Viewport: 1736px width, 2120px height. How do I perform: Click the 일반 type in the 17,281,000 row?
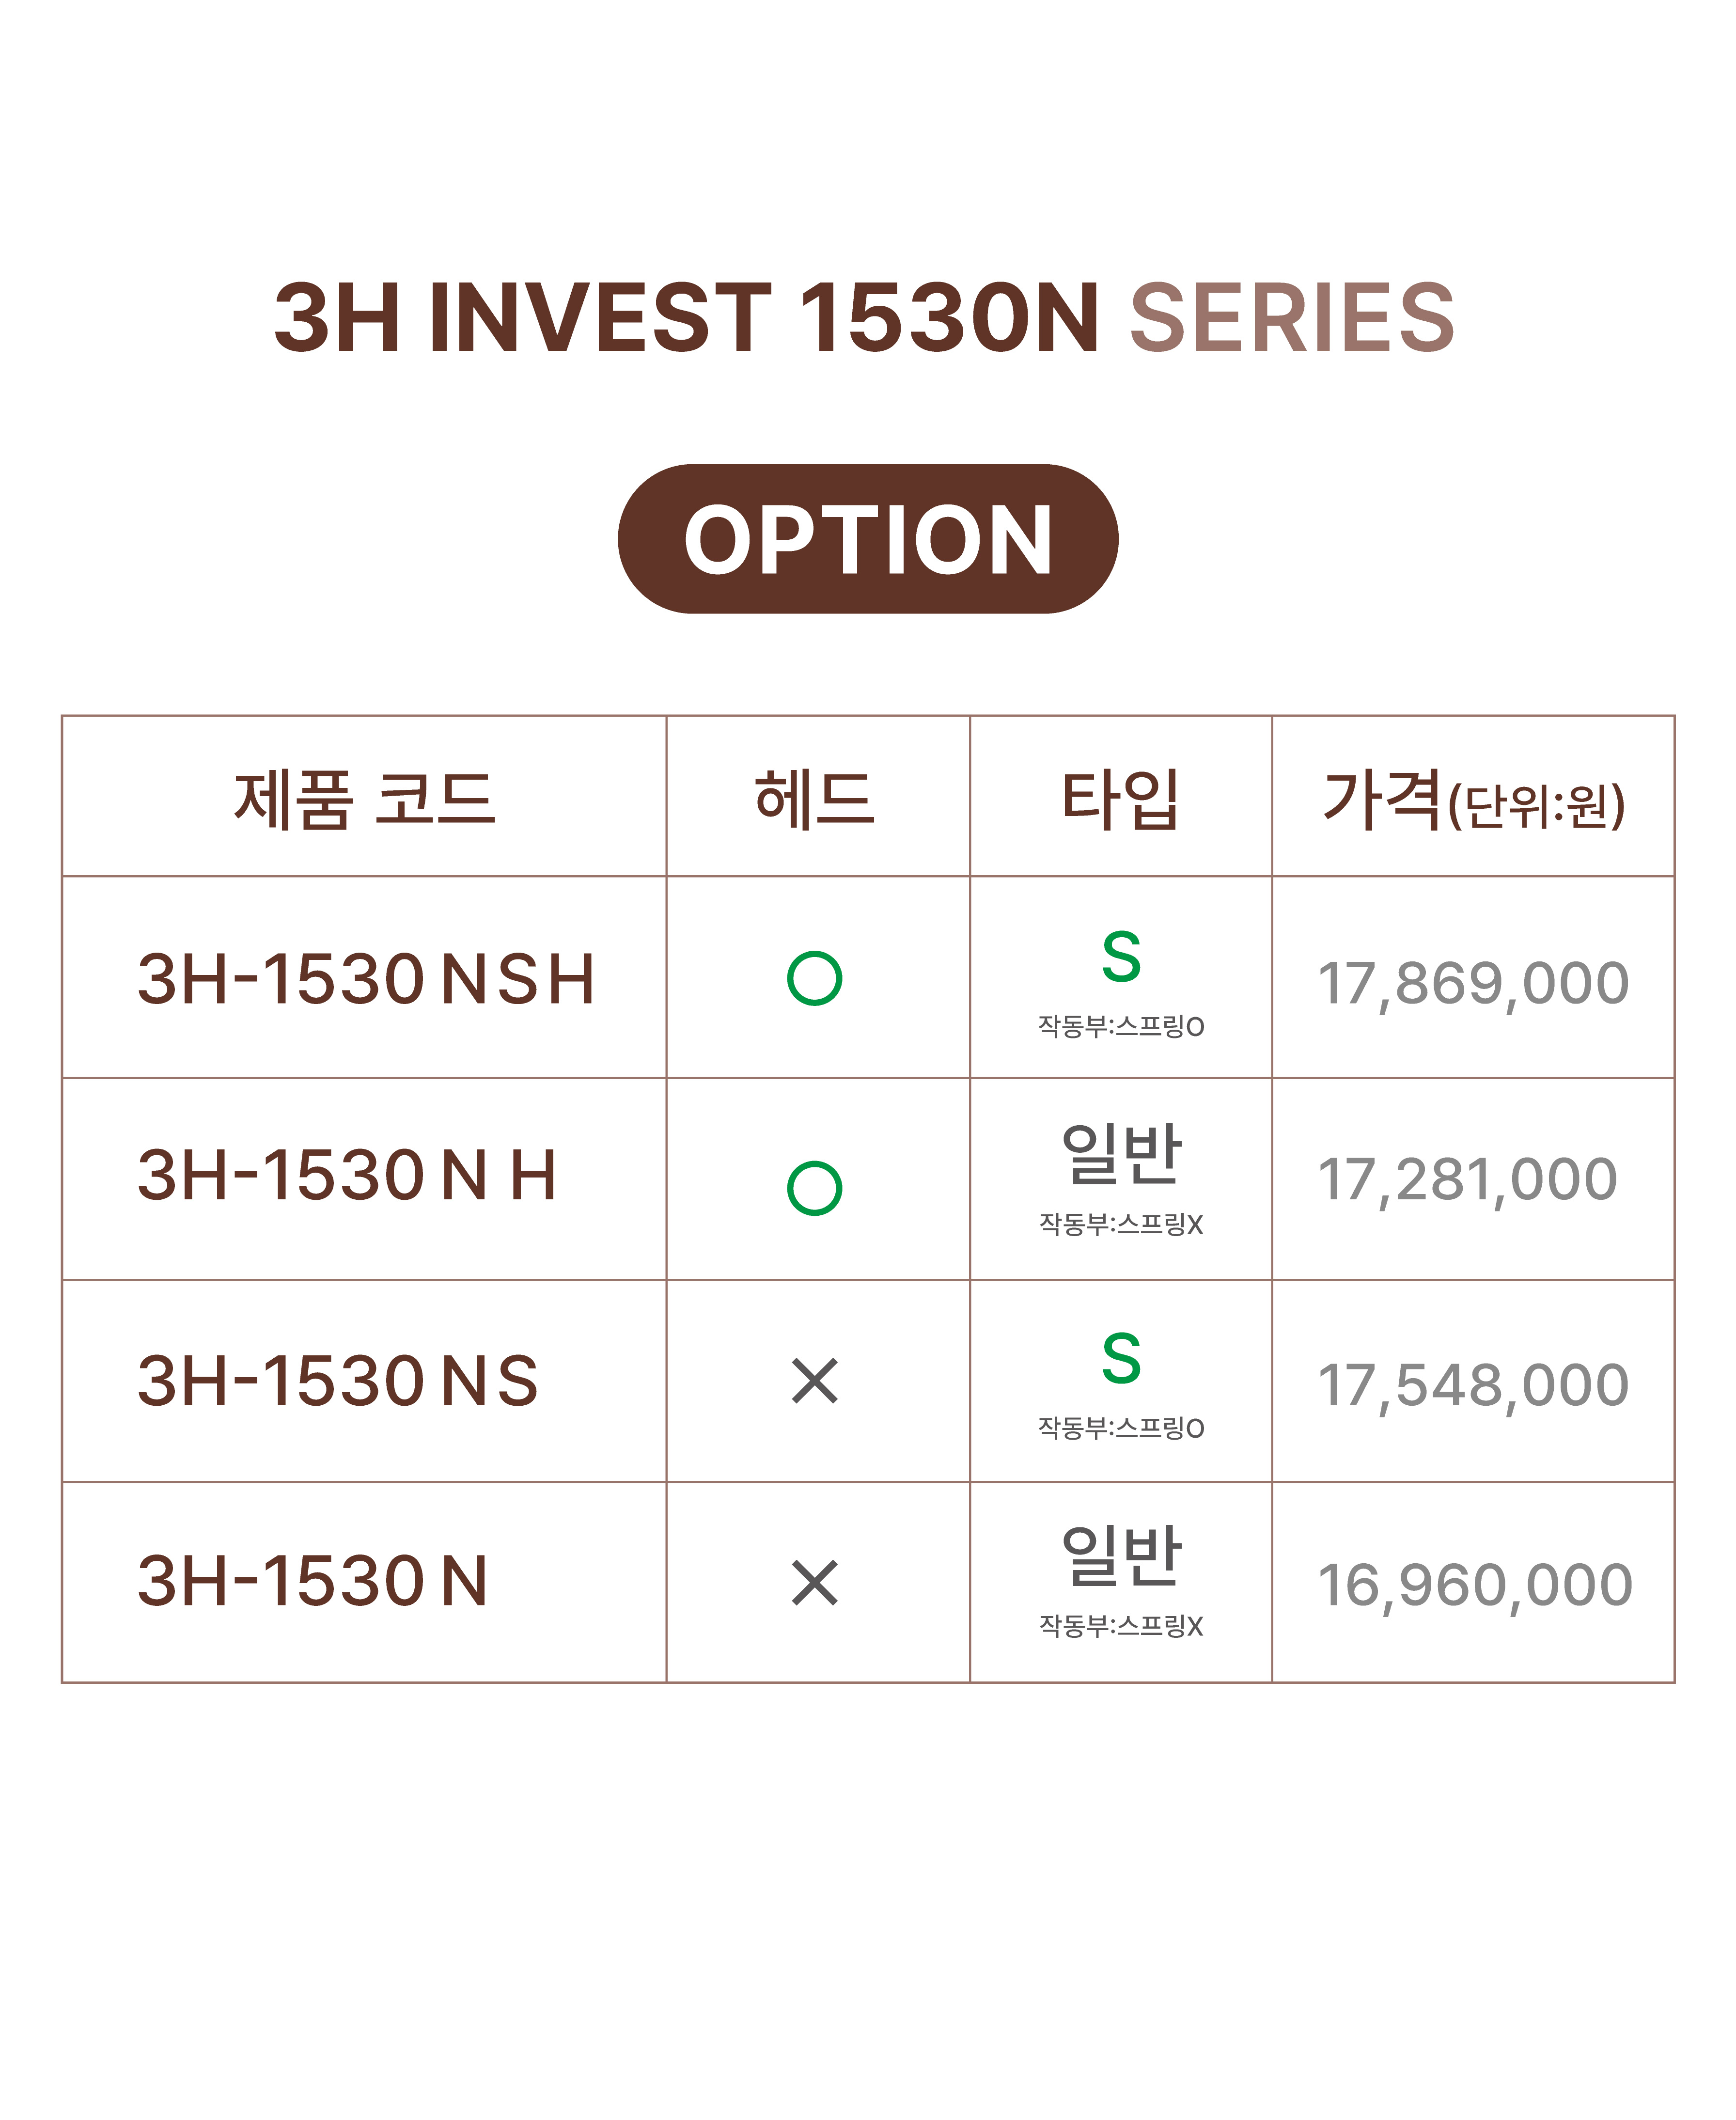pyautogui.click(x=1120, y=1153)
